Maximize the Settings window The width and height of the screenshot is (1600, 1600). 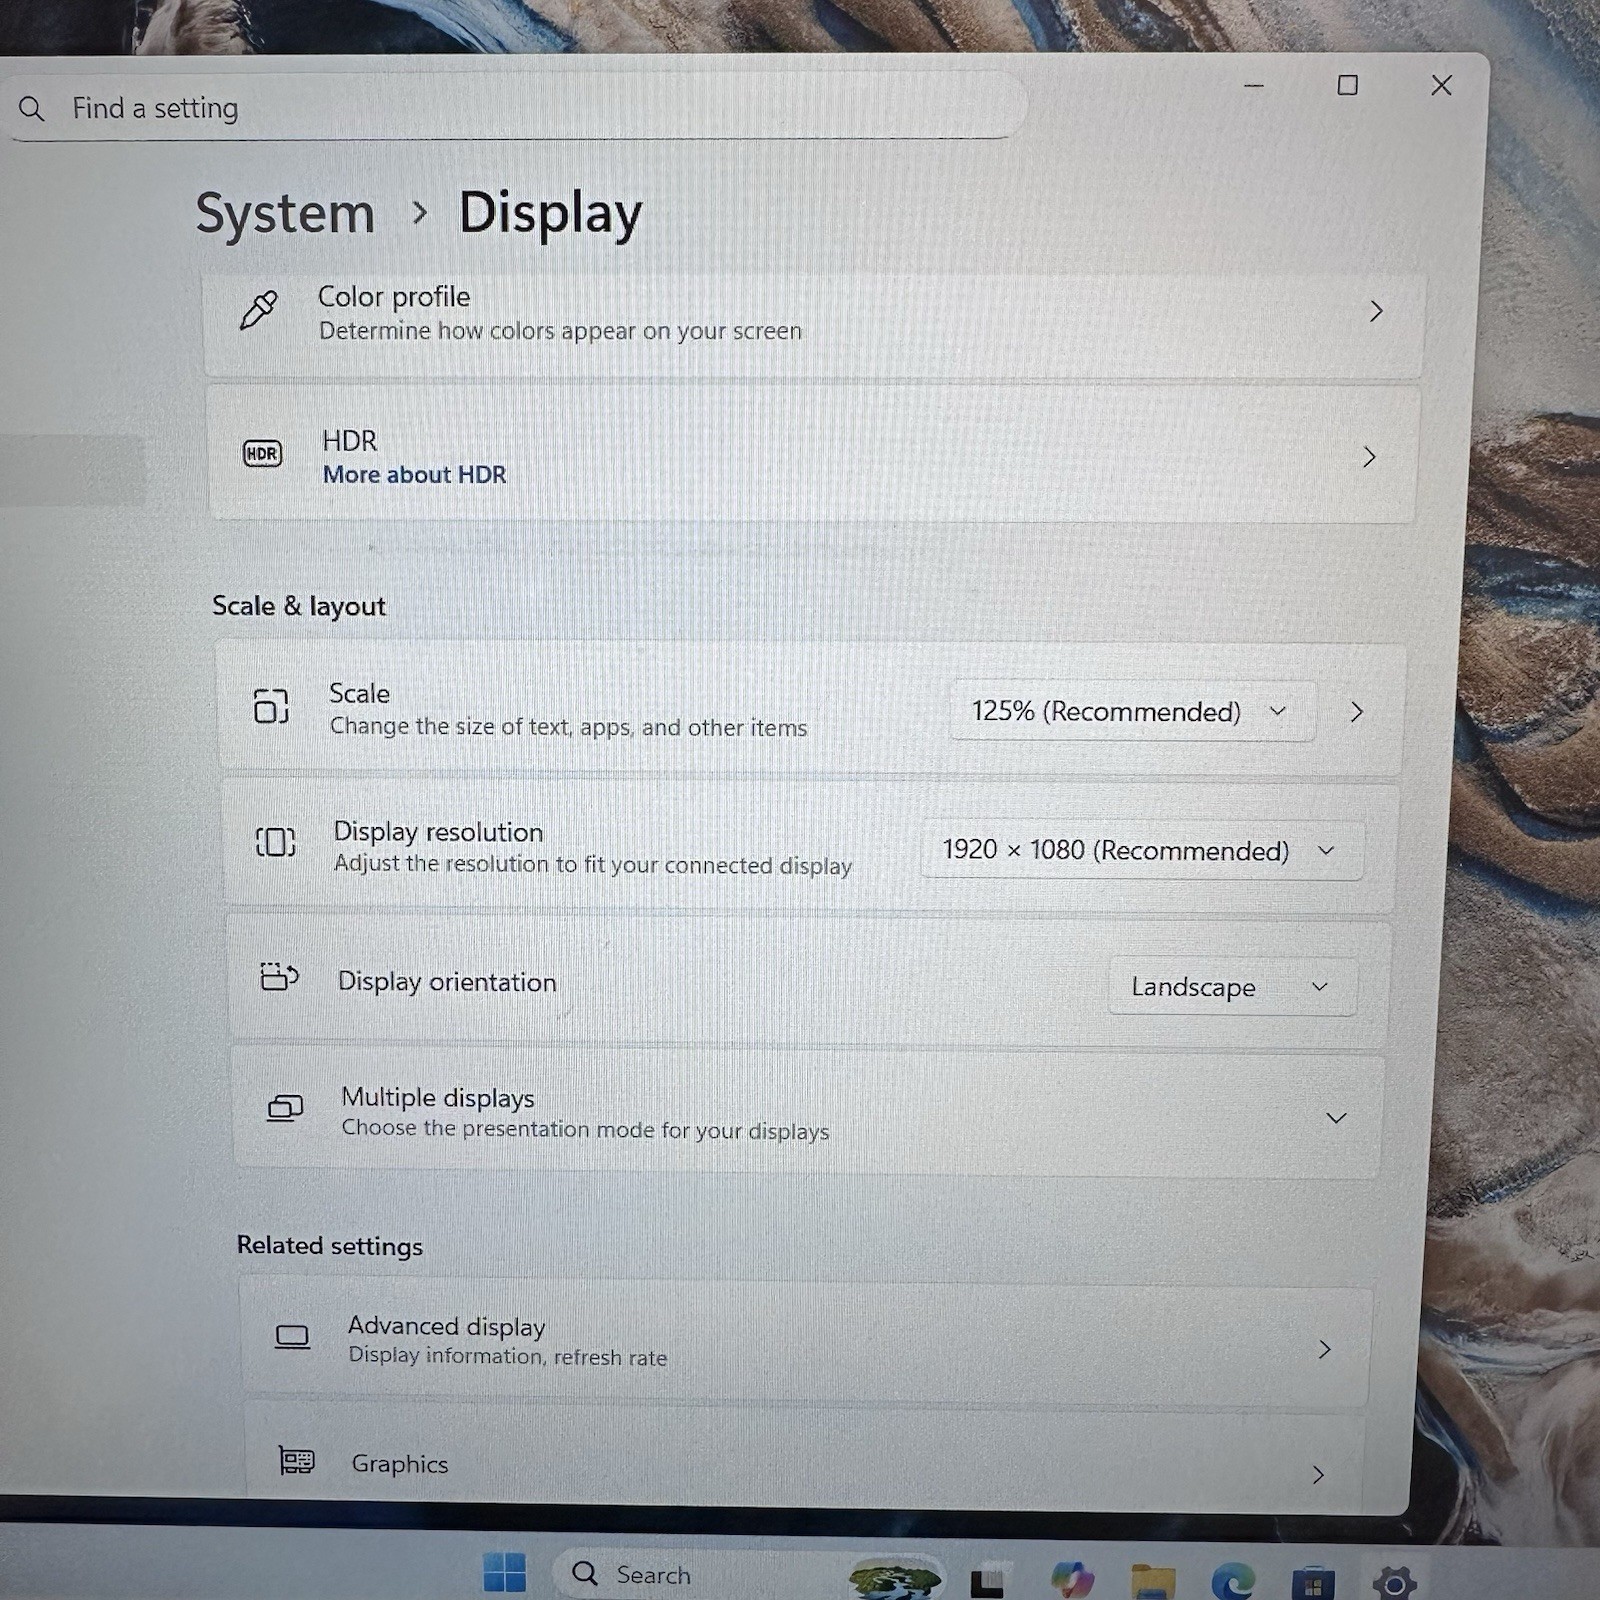tap(1348, 86)
